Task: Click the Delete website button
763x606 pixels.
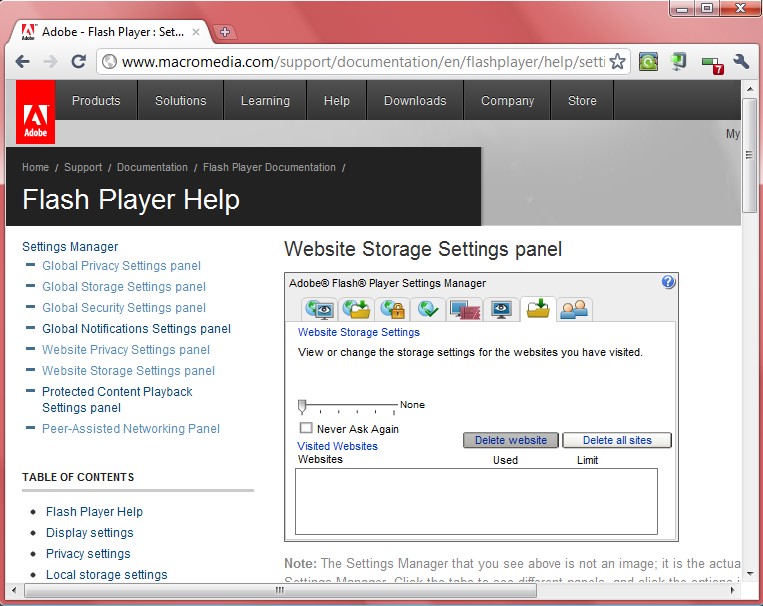Action: click(510, 440)
